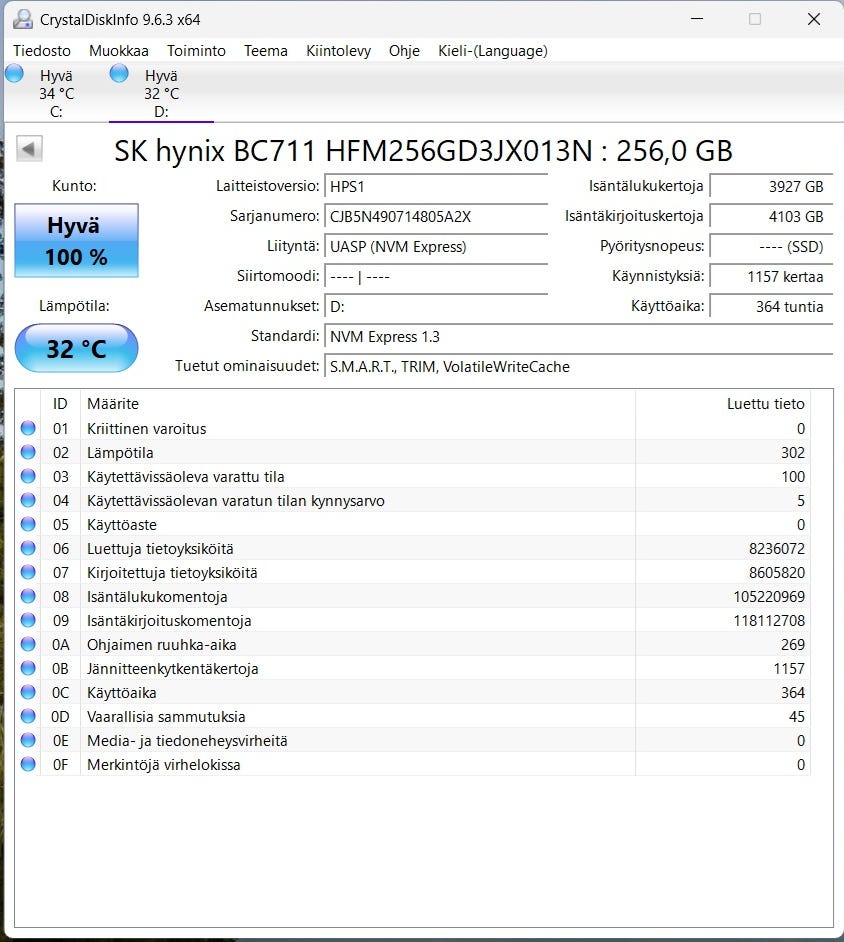Screen dimensions: 844x942
Task: Click the status orb for Isäntäkirjoituskomentoja
Action: (x=28, y=621)
